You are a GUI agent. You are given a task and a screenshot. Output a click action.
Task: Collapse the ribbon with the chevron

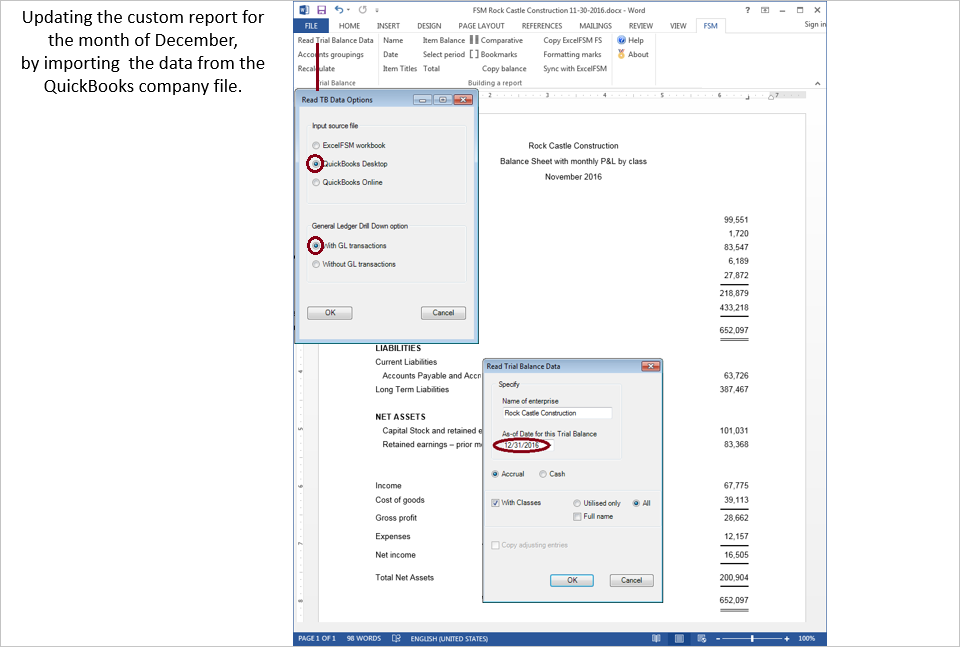click(x=817, y=83)
